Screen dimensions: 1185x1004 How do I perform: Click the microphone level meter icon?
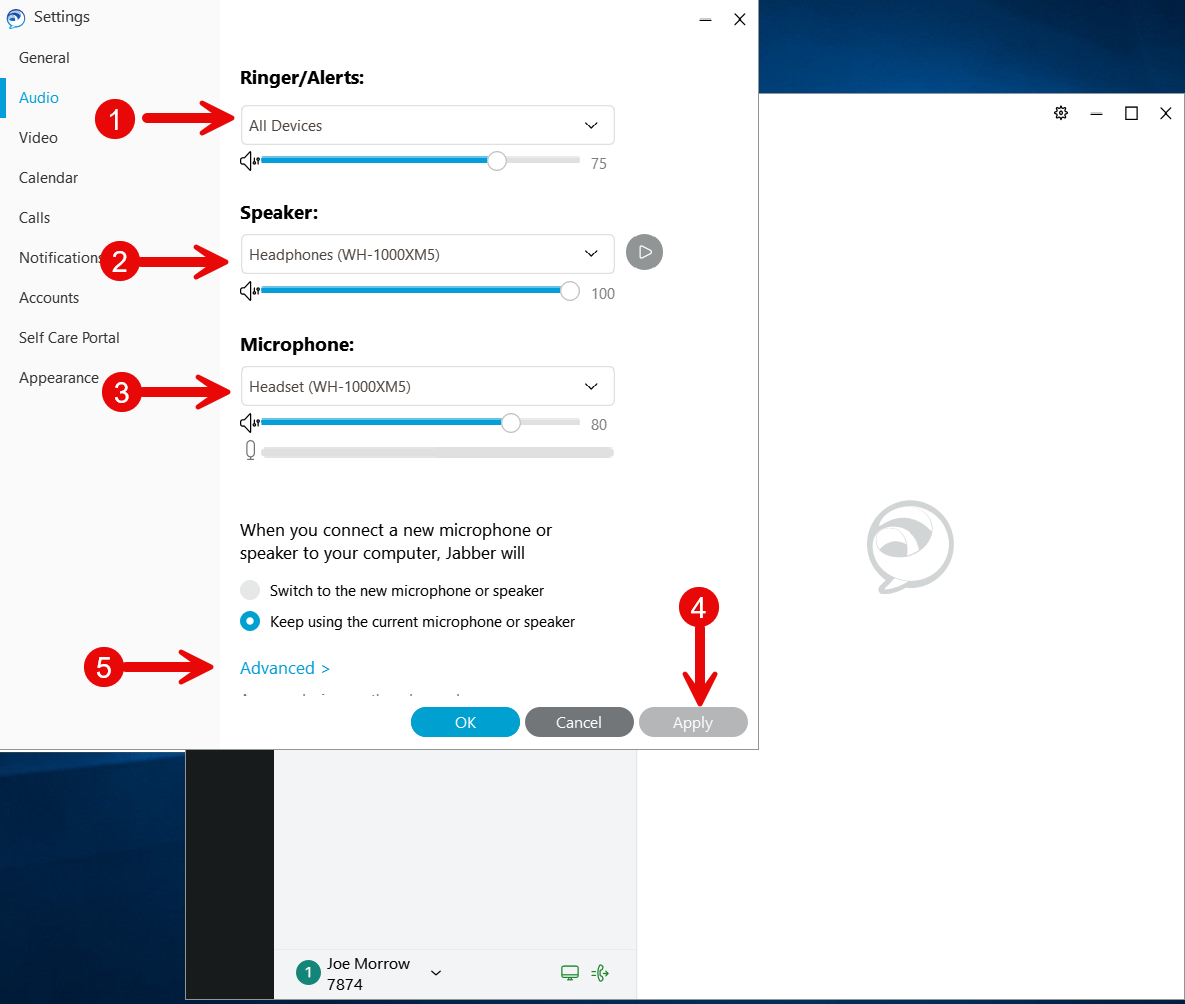(250, 451)
